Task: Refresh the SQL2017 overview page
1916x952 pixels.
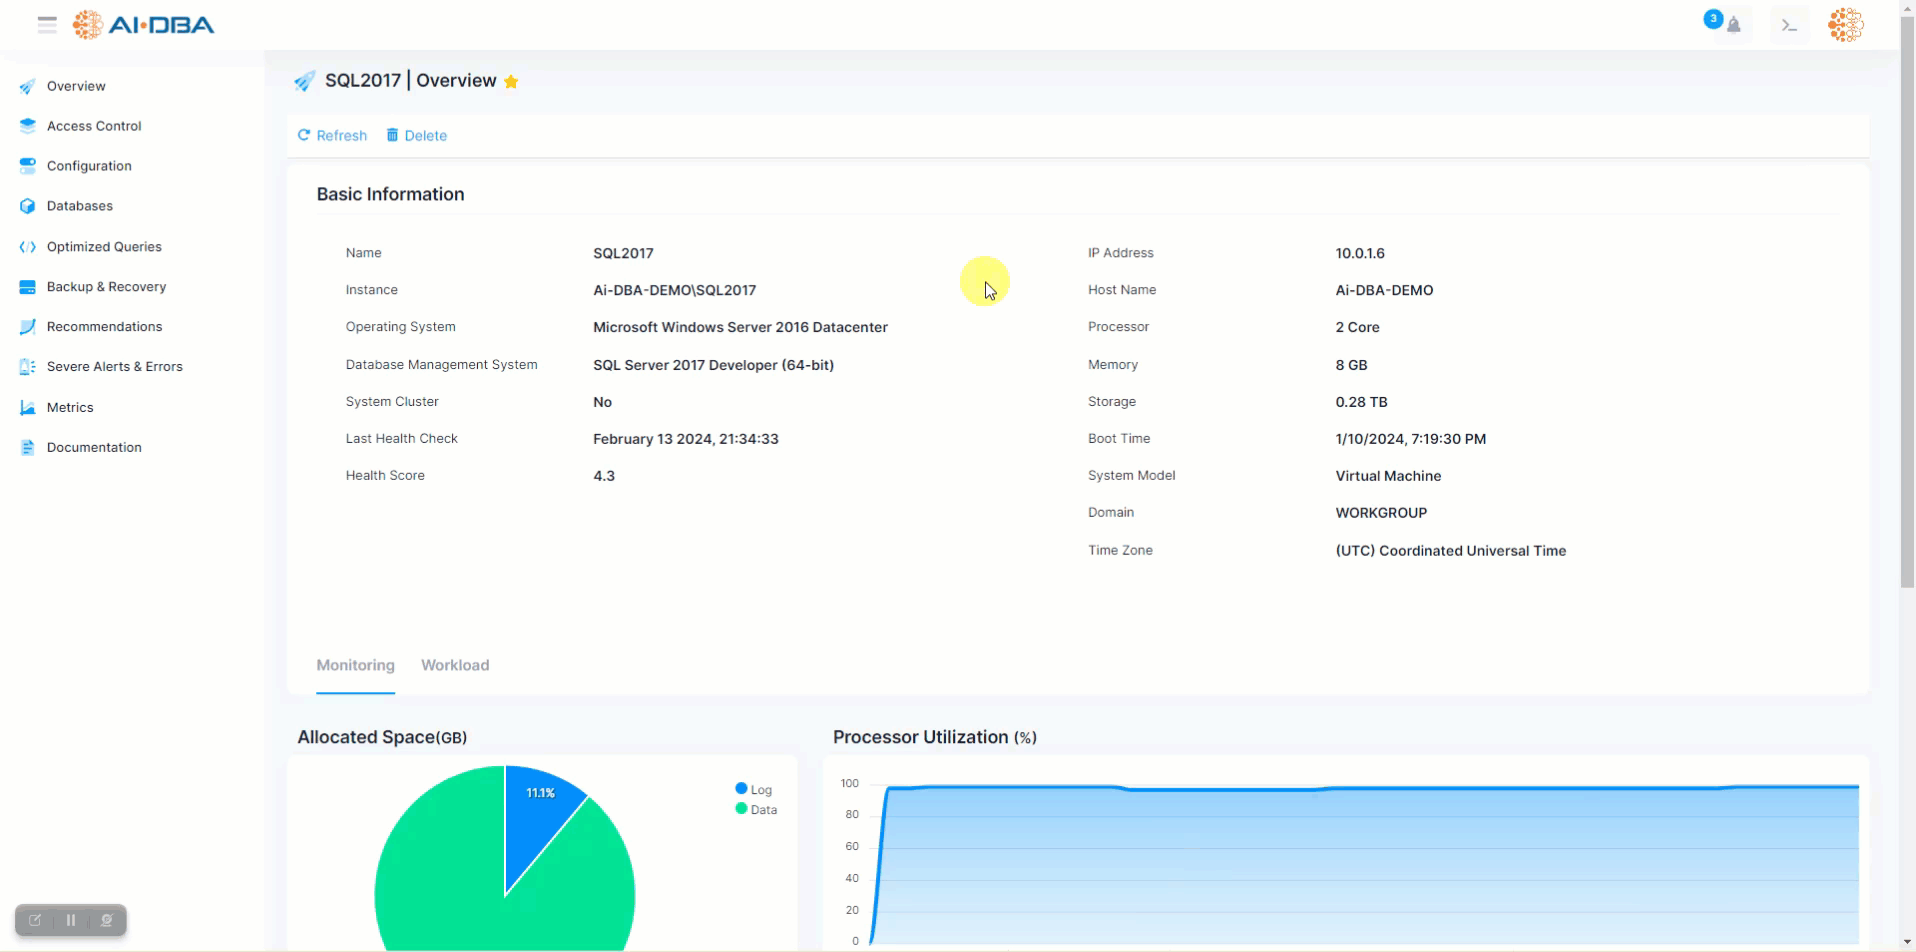Action: (x=332, y=135)
